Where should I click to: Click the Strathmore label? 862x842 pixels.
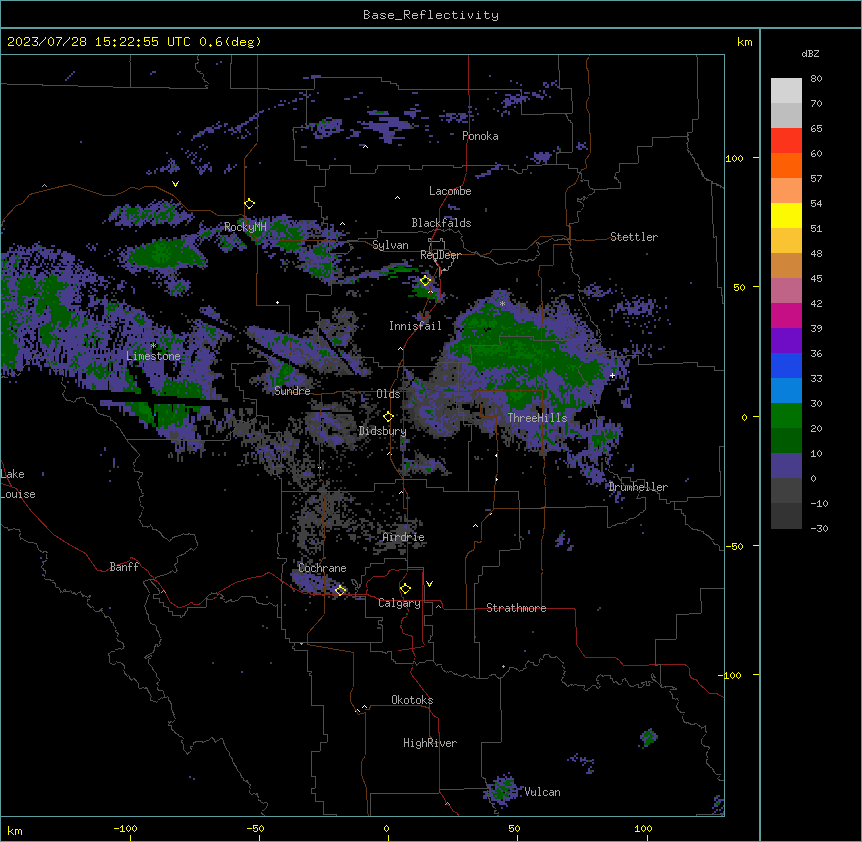tap(516, 608)
